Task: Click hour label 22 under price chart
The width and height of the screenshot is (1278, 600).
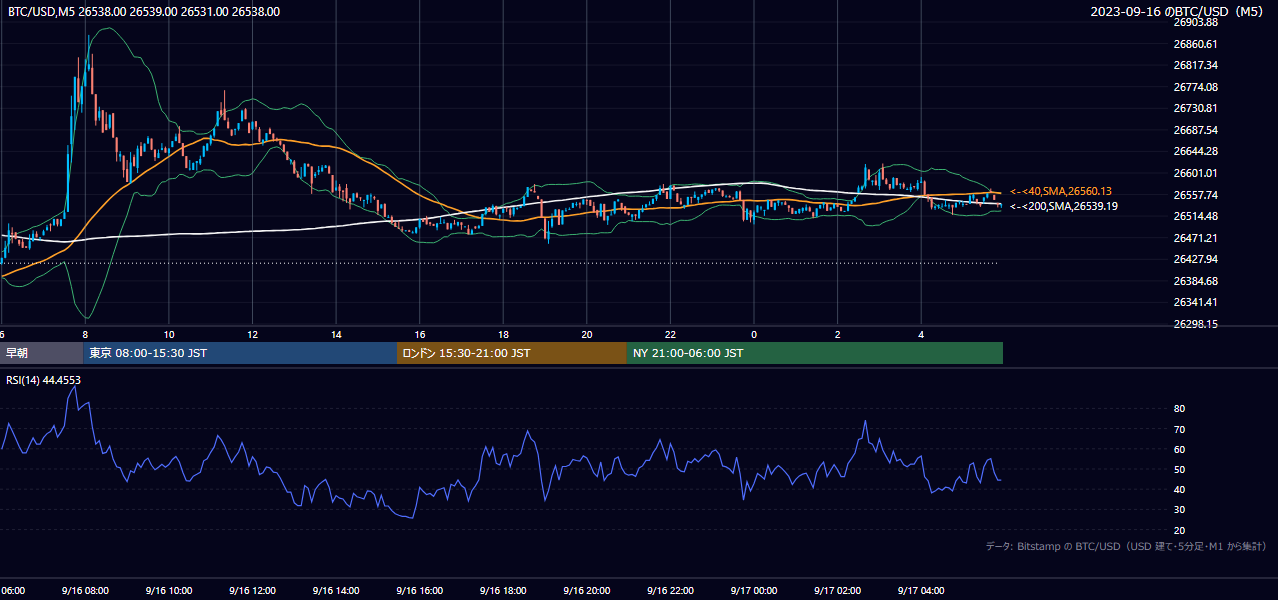Action: click(x=670, y=334)
